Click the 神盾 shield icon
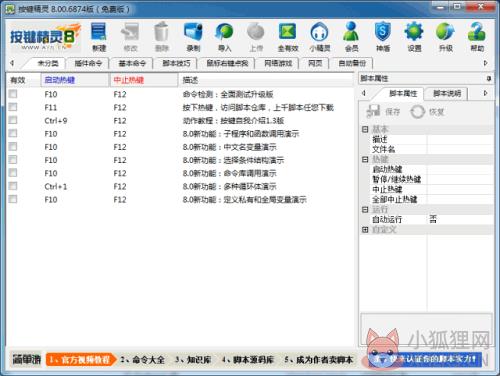 click(x=383, y=37)
